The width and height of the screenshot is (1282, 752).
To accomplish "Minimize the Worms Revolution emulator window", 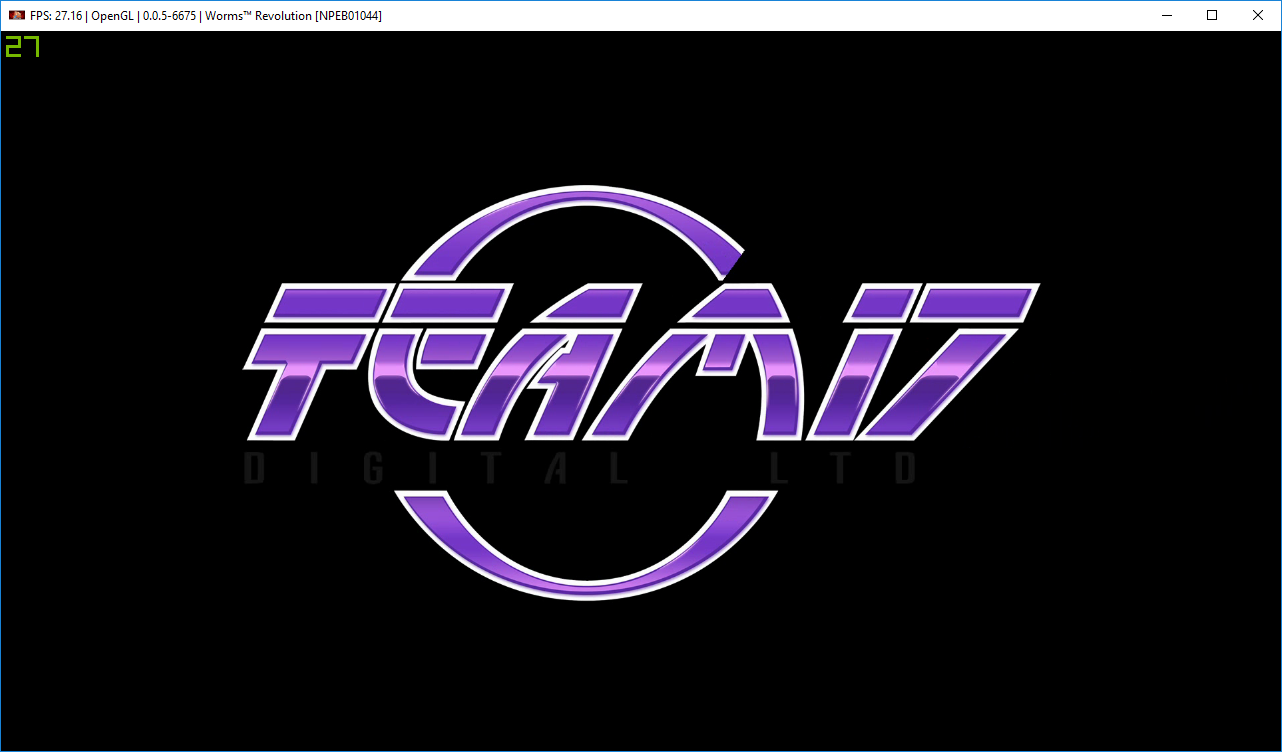I will point(1166,16).
